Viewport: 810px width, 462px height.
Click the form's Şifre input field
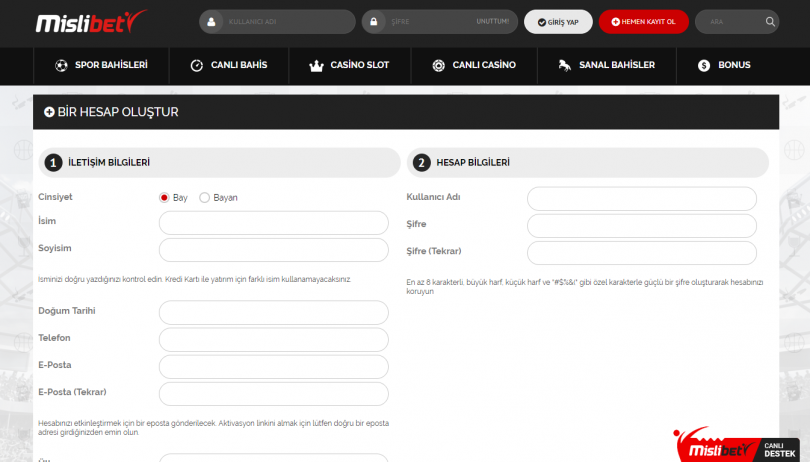pyautogui.click(x=642, y=226)
